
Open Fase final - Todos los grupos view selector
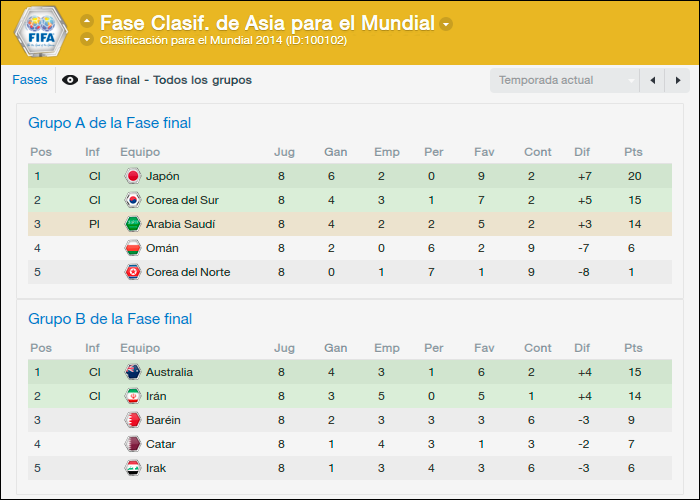click(x=168, y=80)
